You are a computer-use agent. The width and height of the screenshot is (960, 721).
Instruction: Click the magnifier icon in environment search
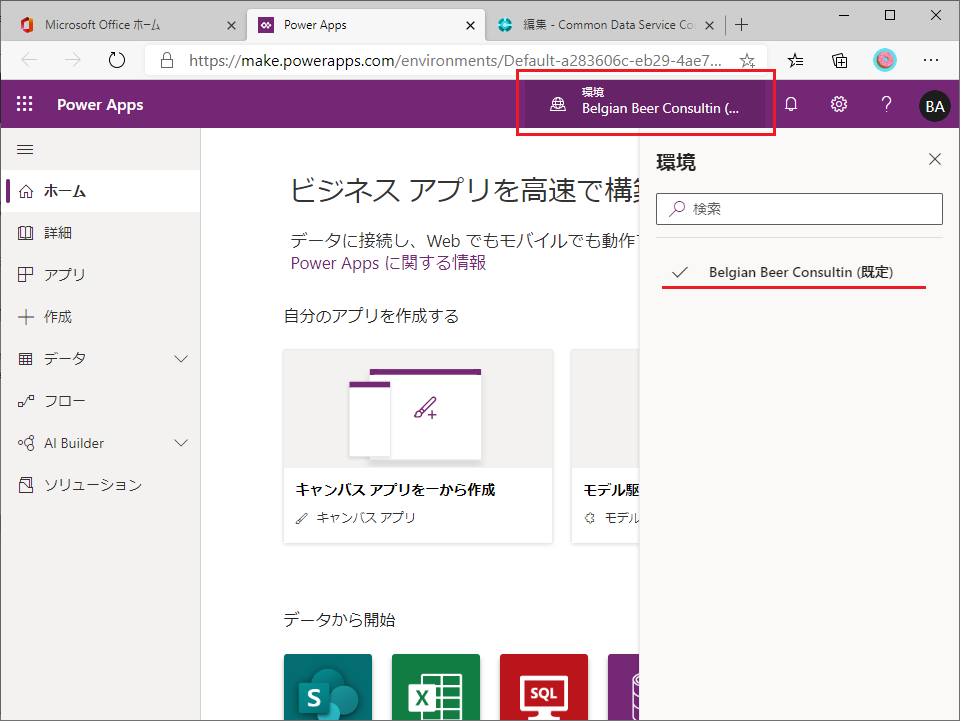click(677, 209)
